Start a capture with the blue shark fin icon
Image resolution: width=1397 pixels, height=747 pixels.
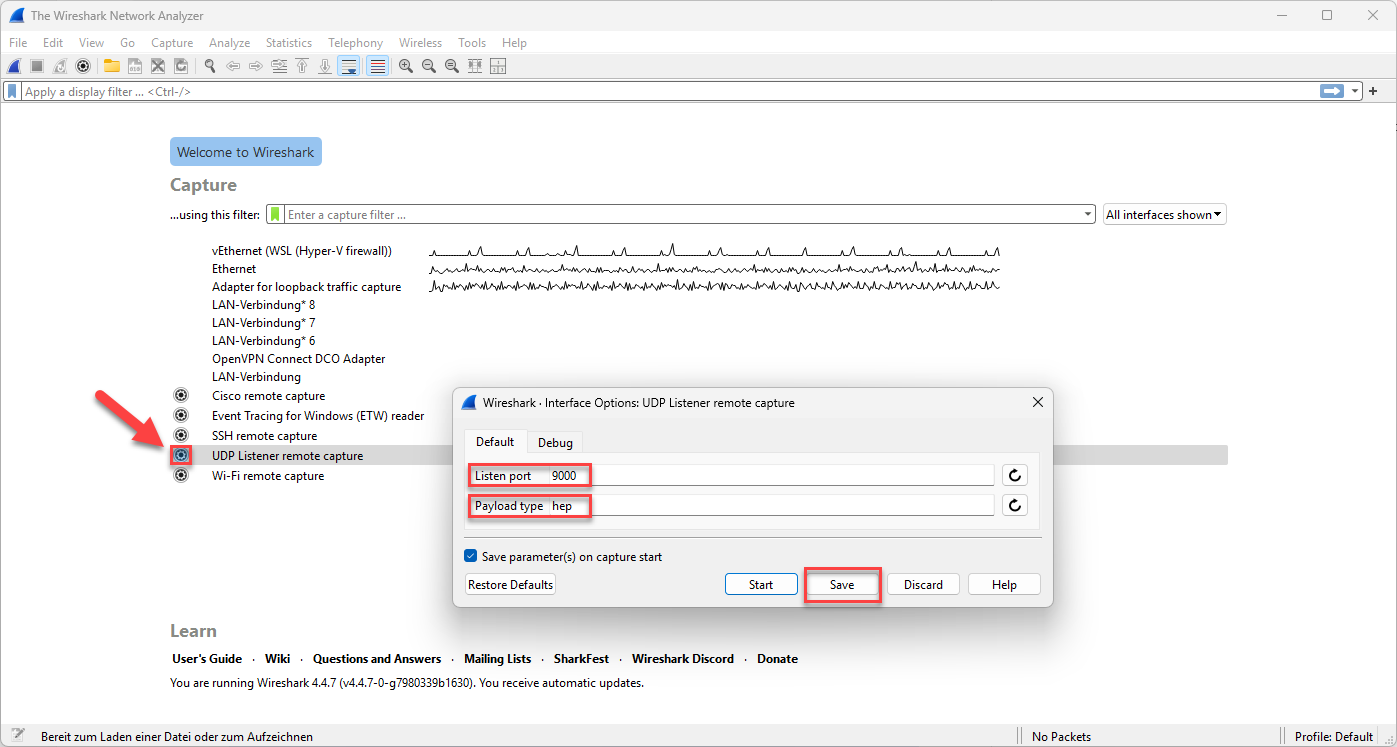pos(13,66)
